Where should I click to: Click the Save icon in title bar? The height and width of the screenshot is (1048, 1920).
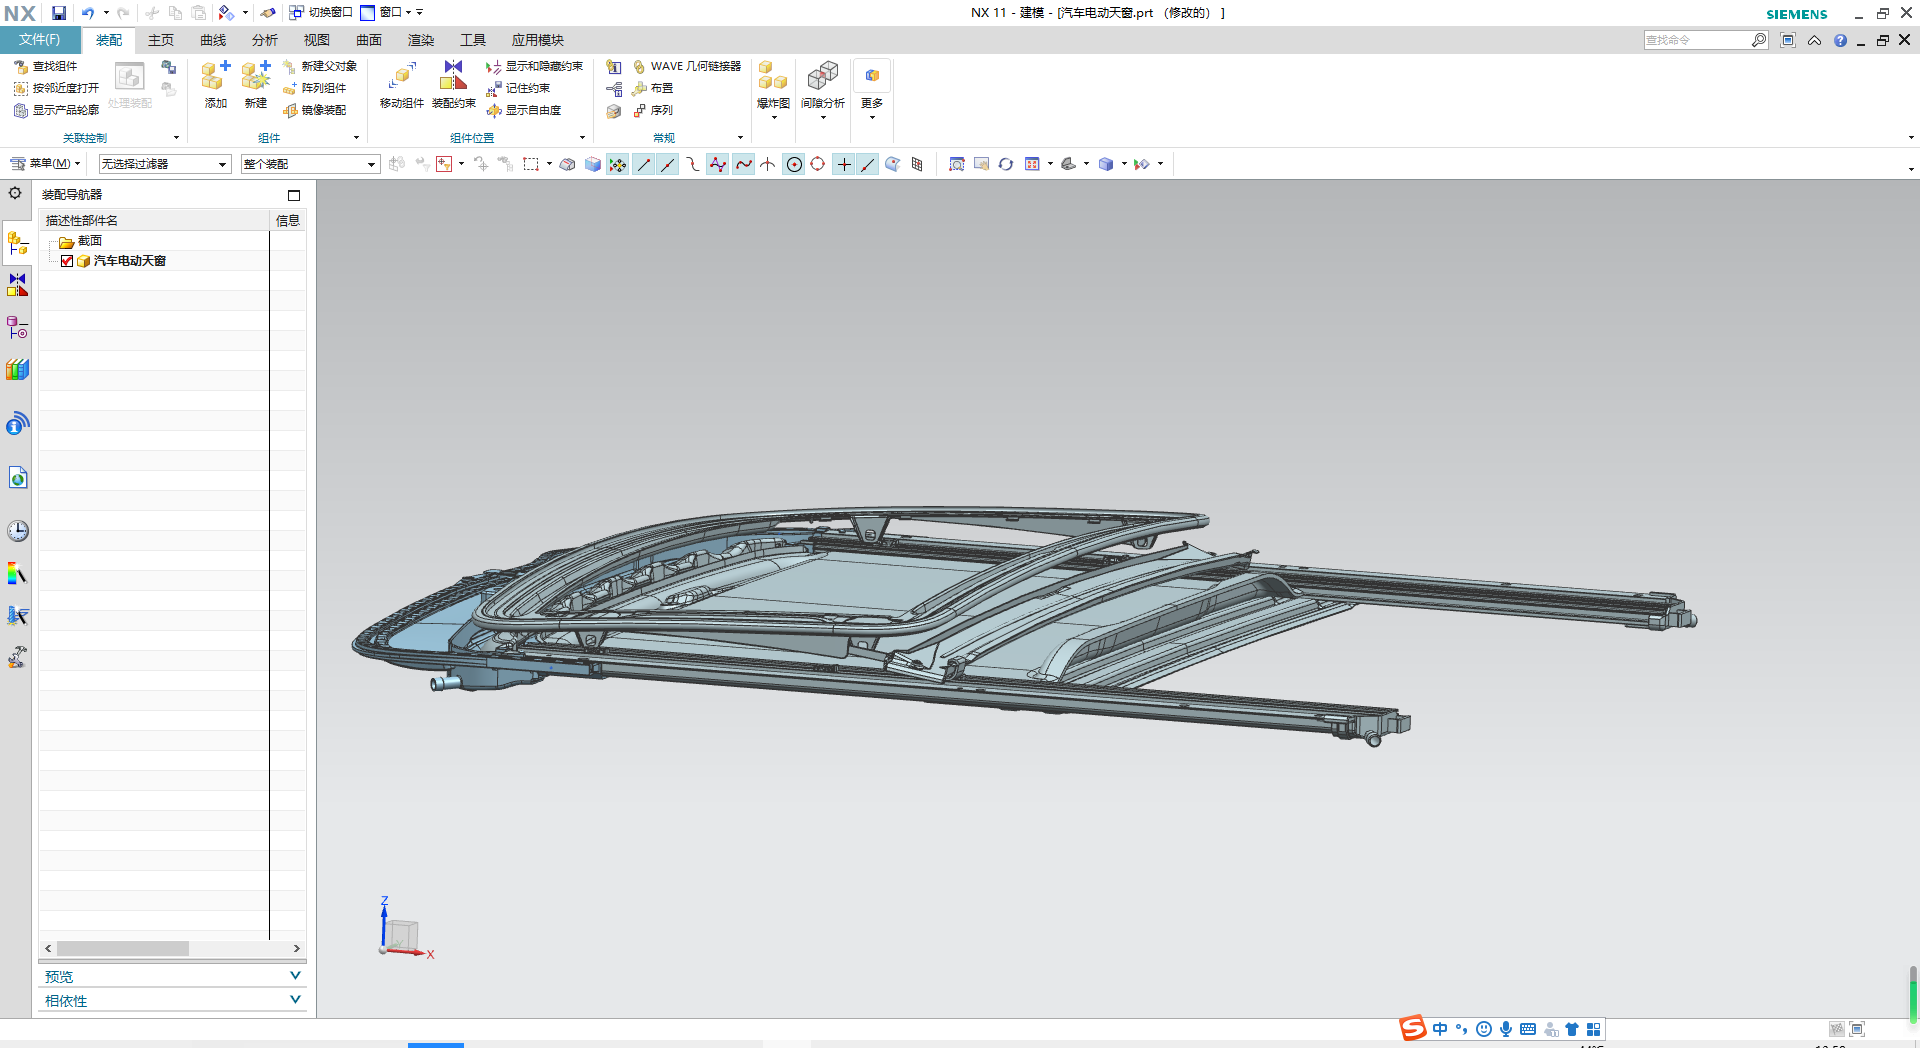(59, 13)
